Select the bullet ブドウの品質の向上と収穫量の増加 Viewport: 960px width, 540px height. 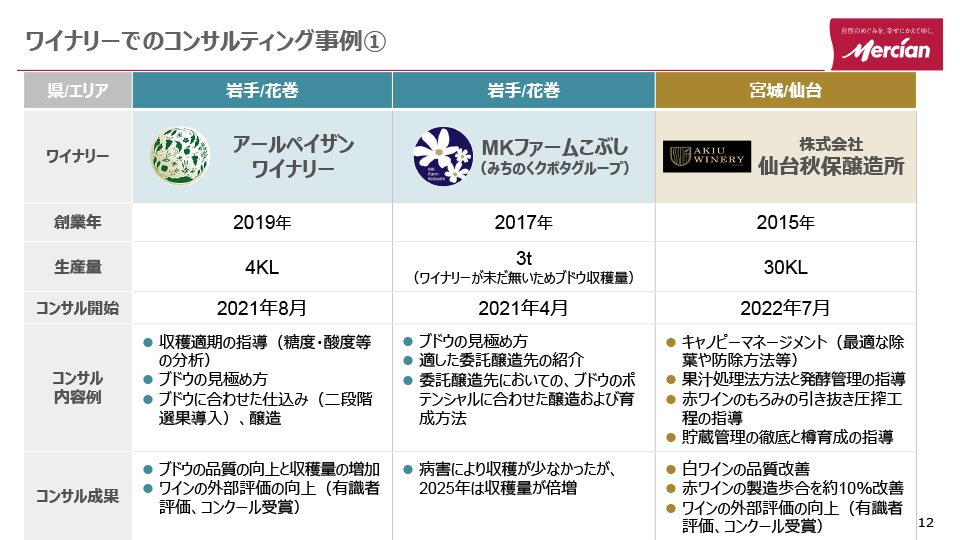269,469
